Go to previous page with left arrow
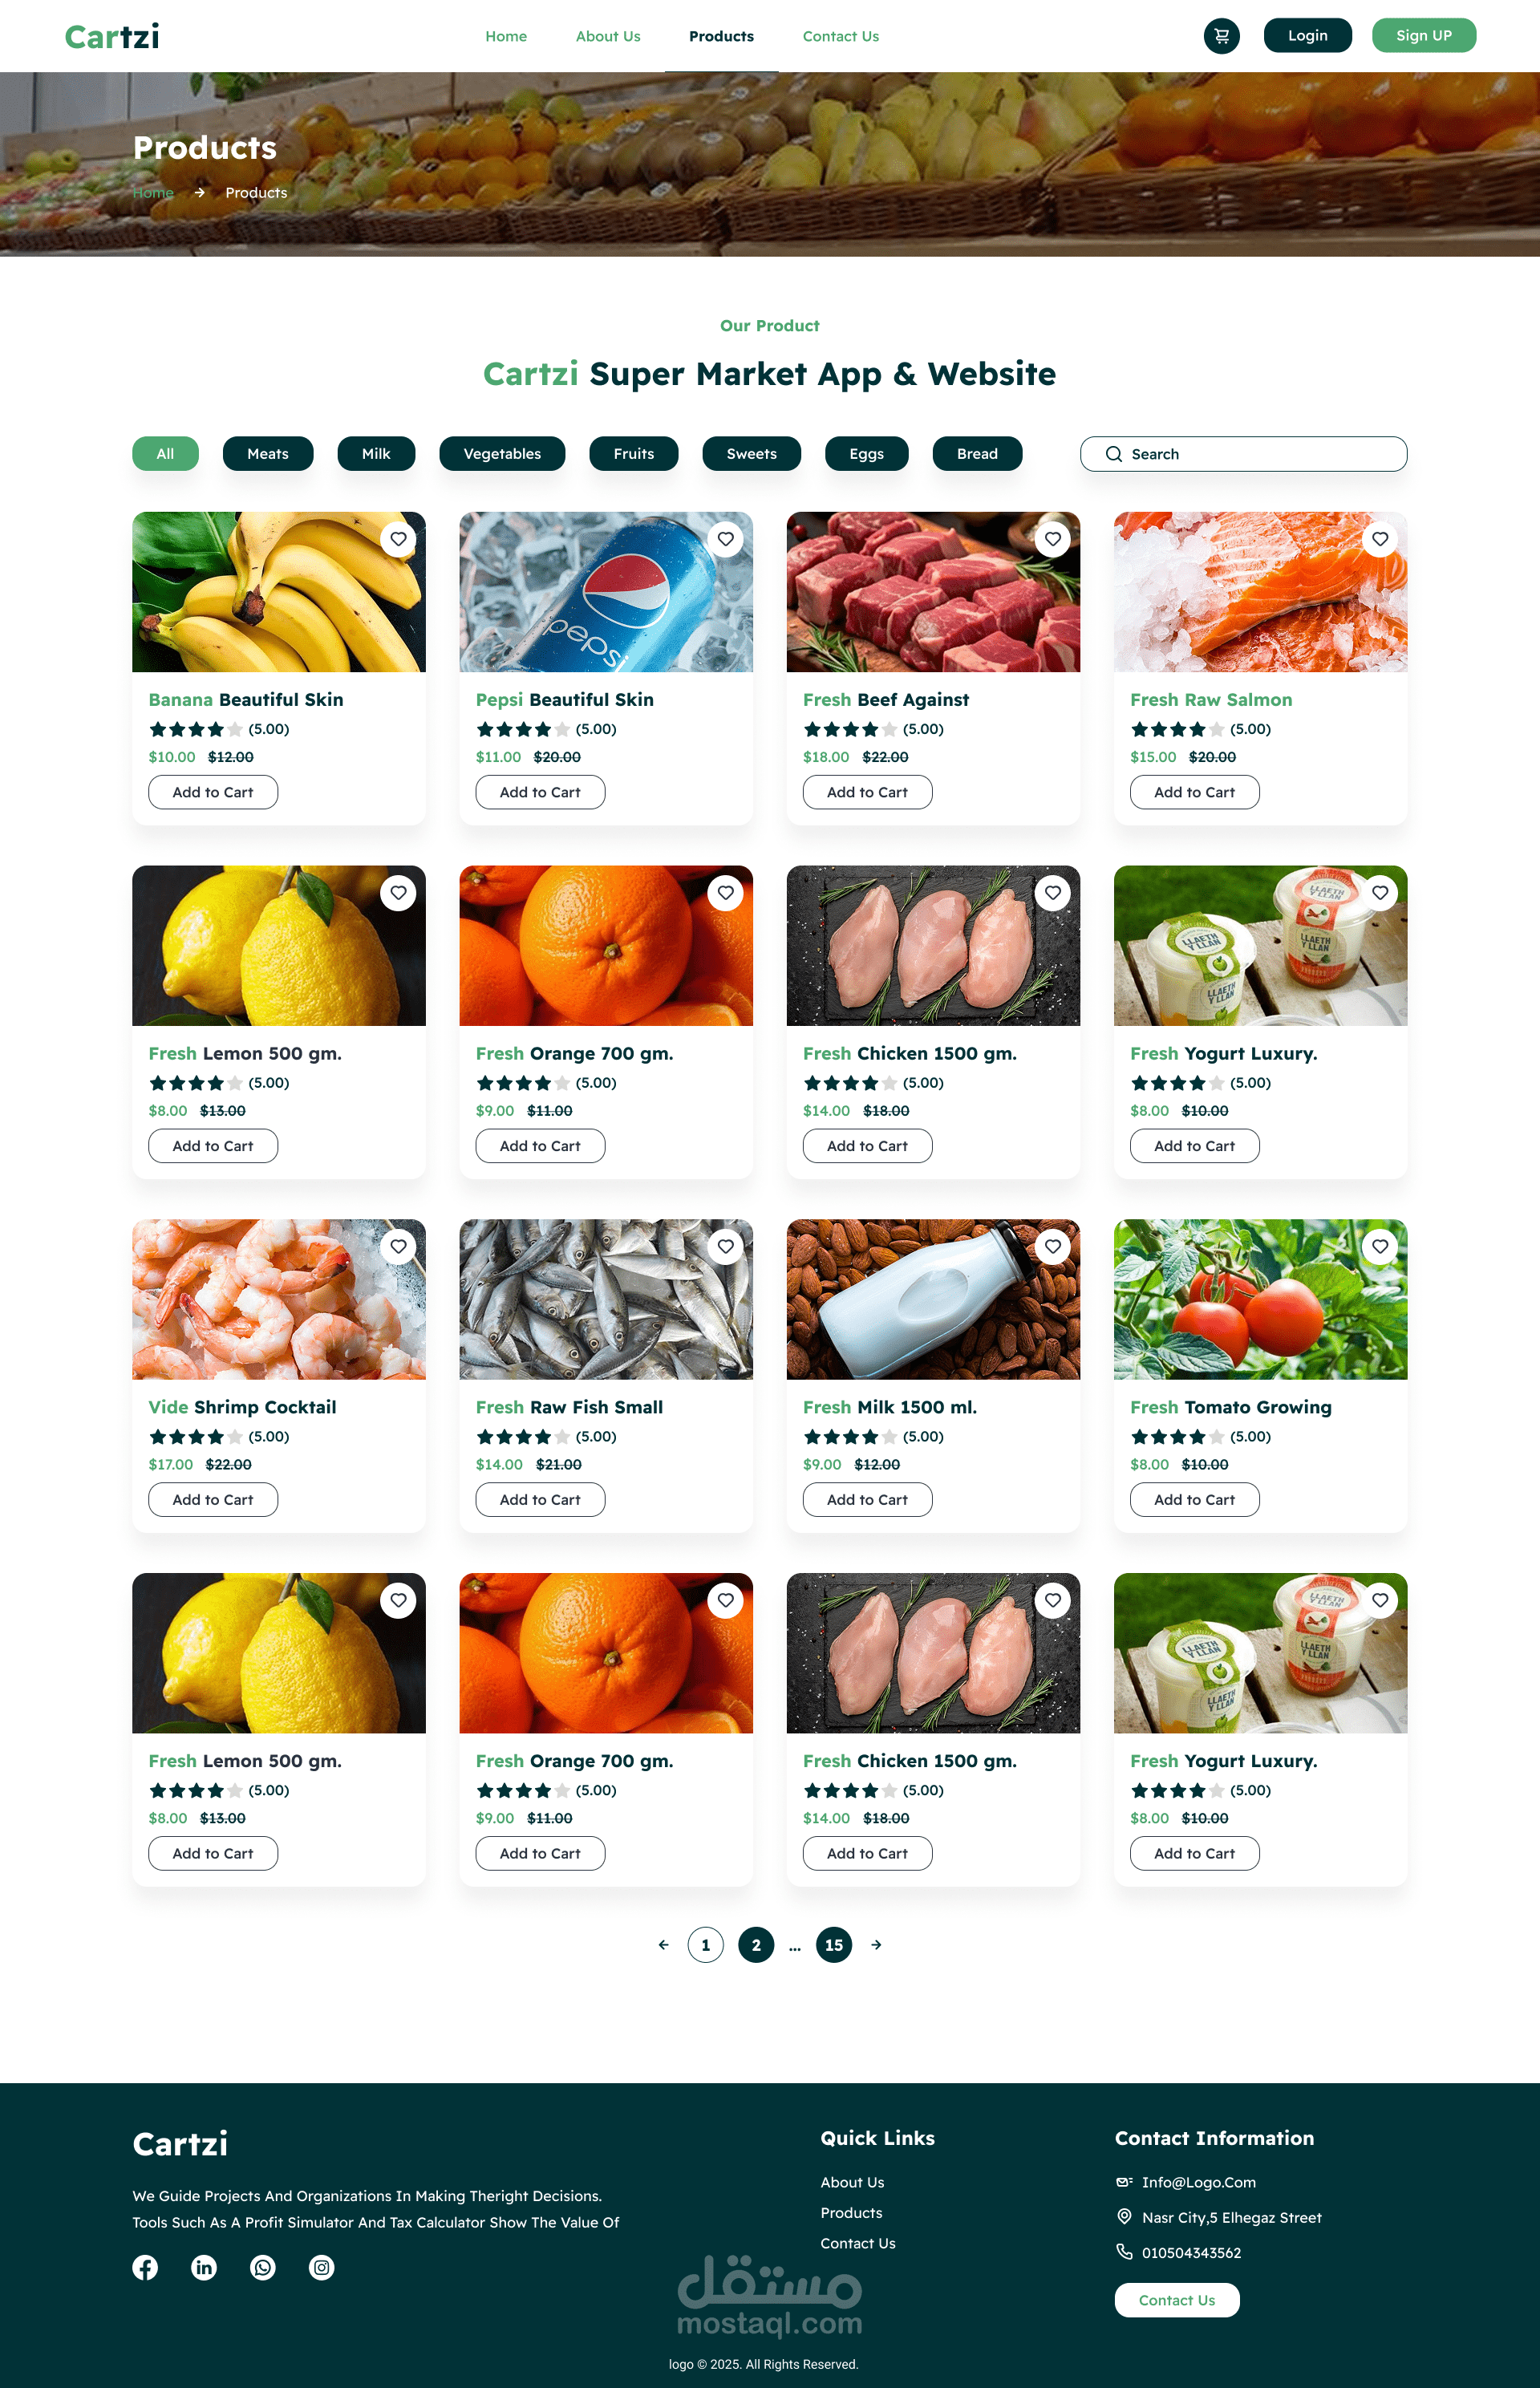The image size is (1540, 2388). 663,1944
